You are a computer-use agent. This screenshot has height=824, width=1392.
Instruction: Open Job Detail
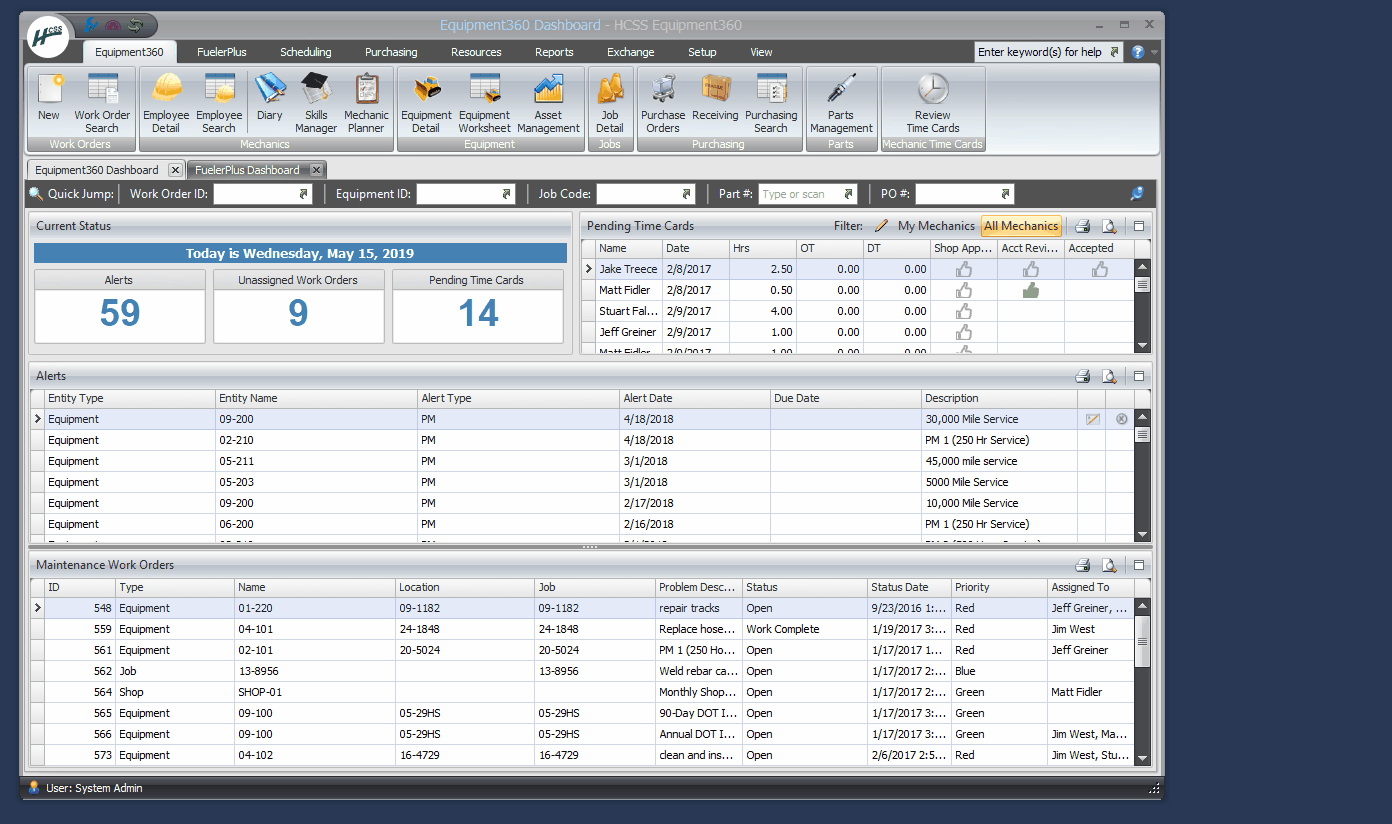point(610,103)
